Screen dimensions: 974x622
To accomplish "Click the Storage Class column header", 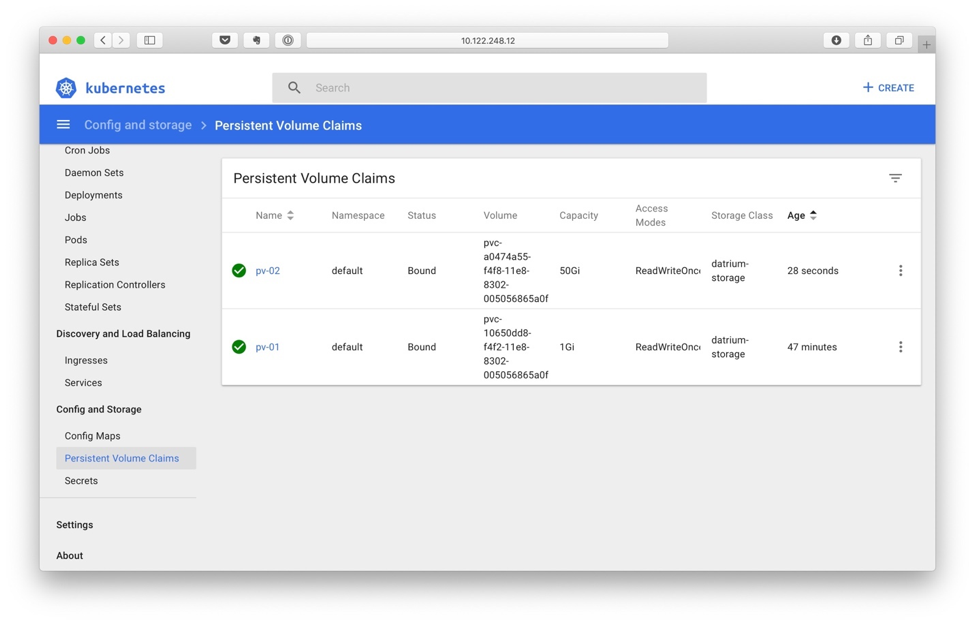I will tap(742, 216).
